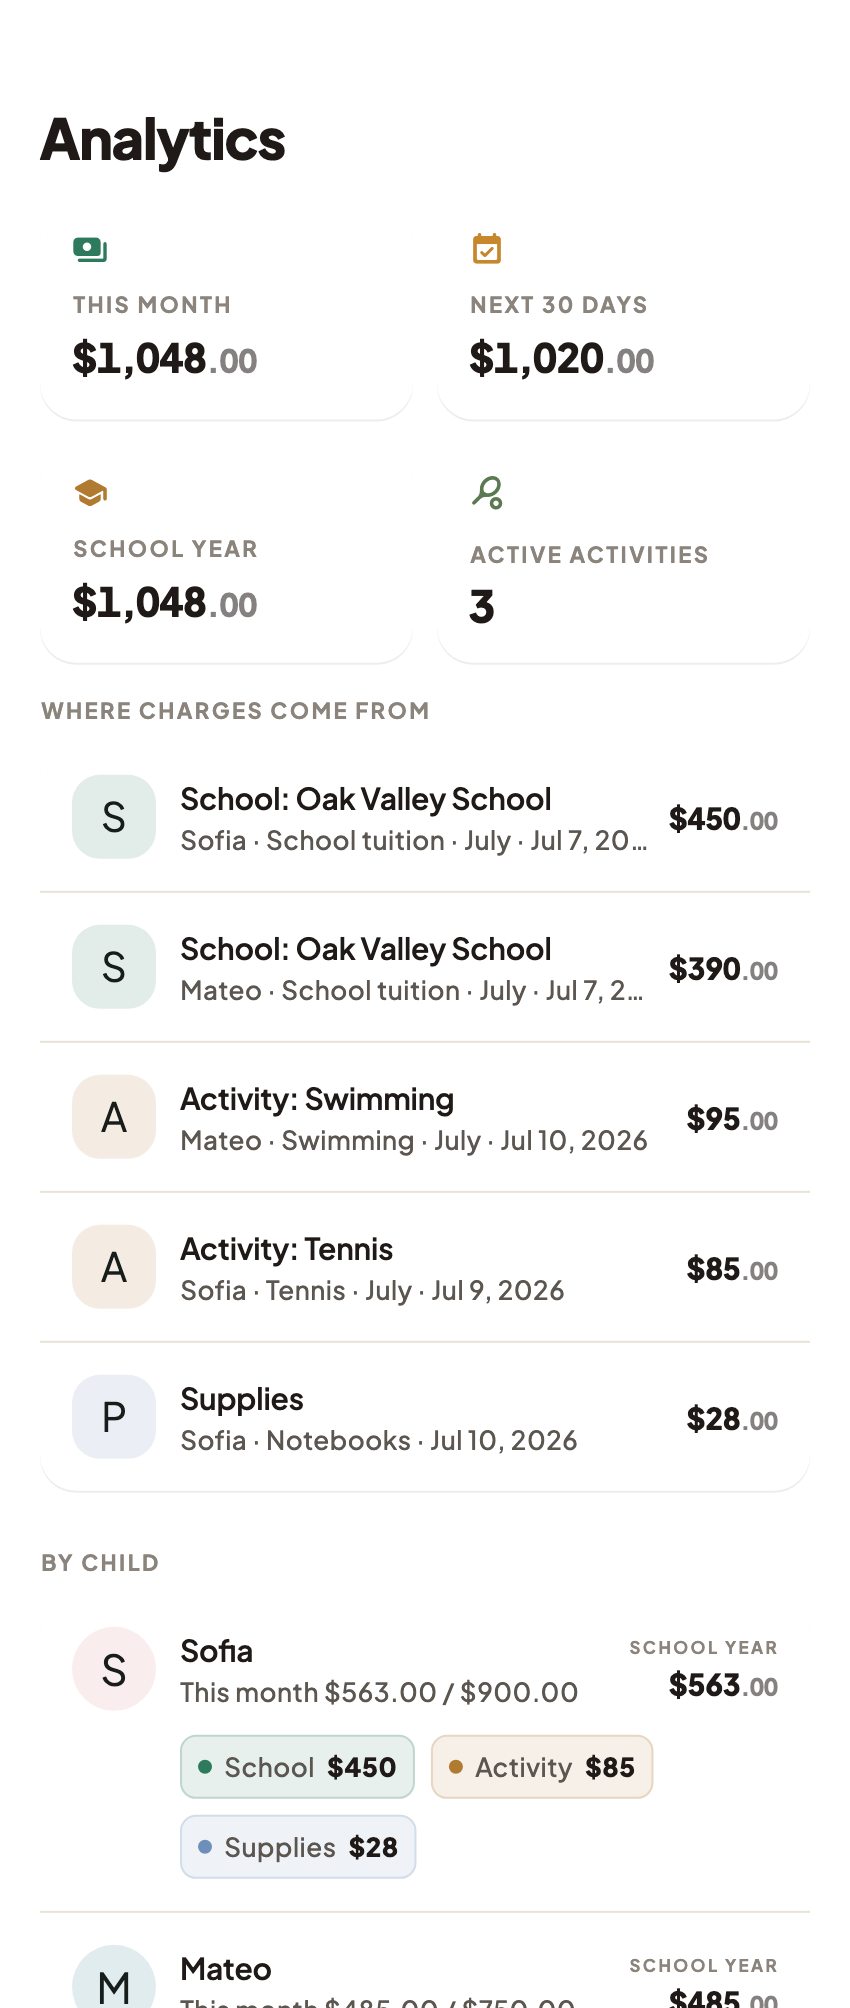
Task: Select the Supplies Notebooks $28.00 charge
Action: coord(425,1417)
